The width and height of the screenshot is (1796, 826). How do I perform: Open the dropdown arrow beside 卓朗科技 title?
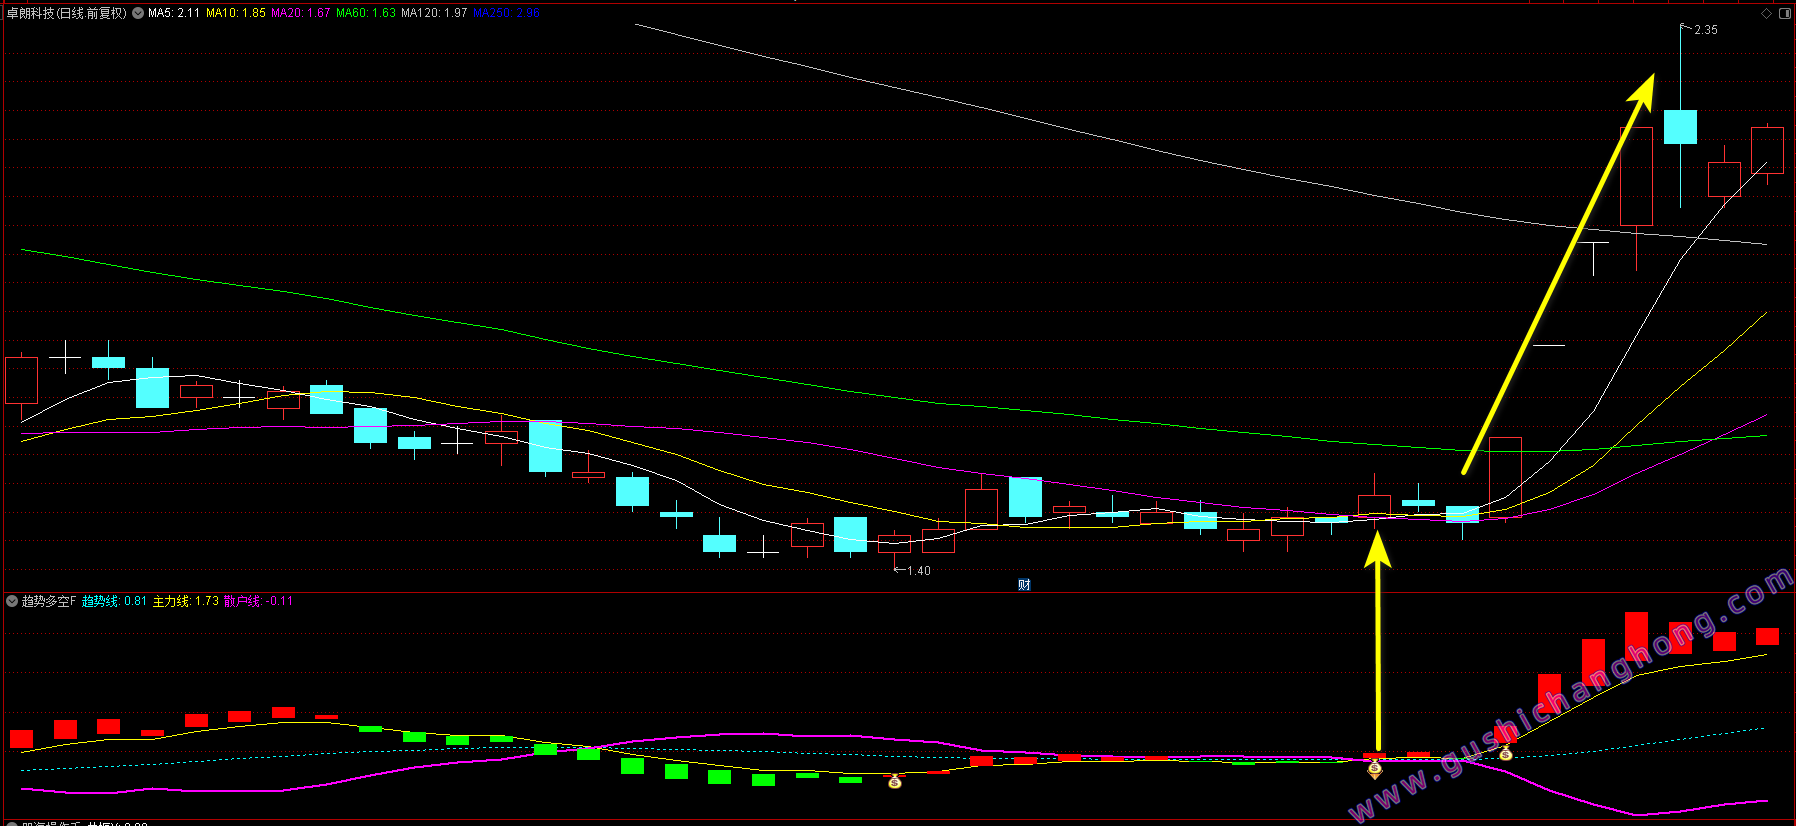tap(138, 13)
